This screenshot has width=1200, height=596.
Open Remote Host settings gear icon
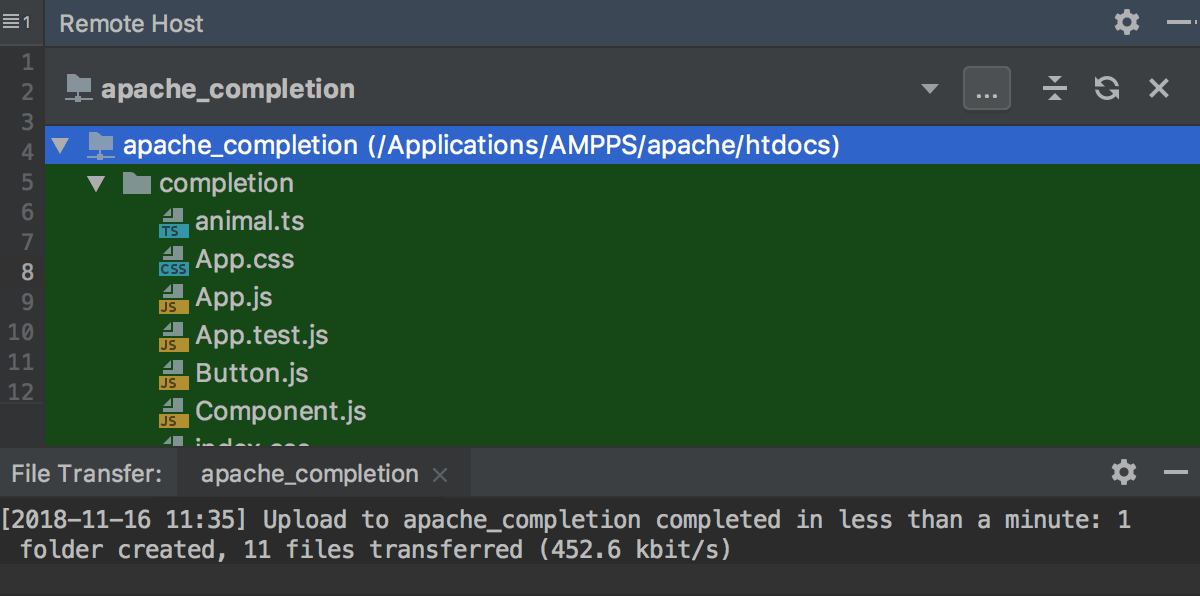point(1126,22)
